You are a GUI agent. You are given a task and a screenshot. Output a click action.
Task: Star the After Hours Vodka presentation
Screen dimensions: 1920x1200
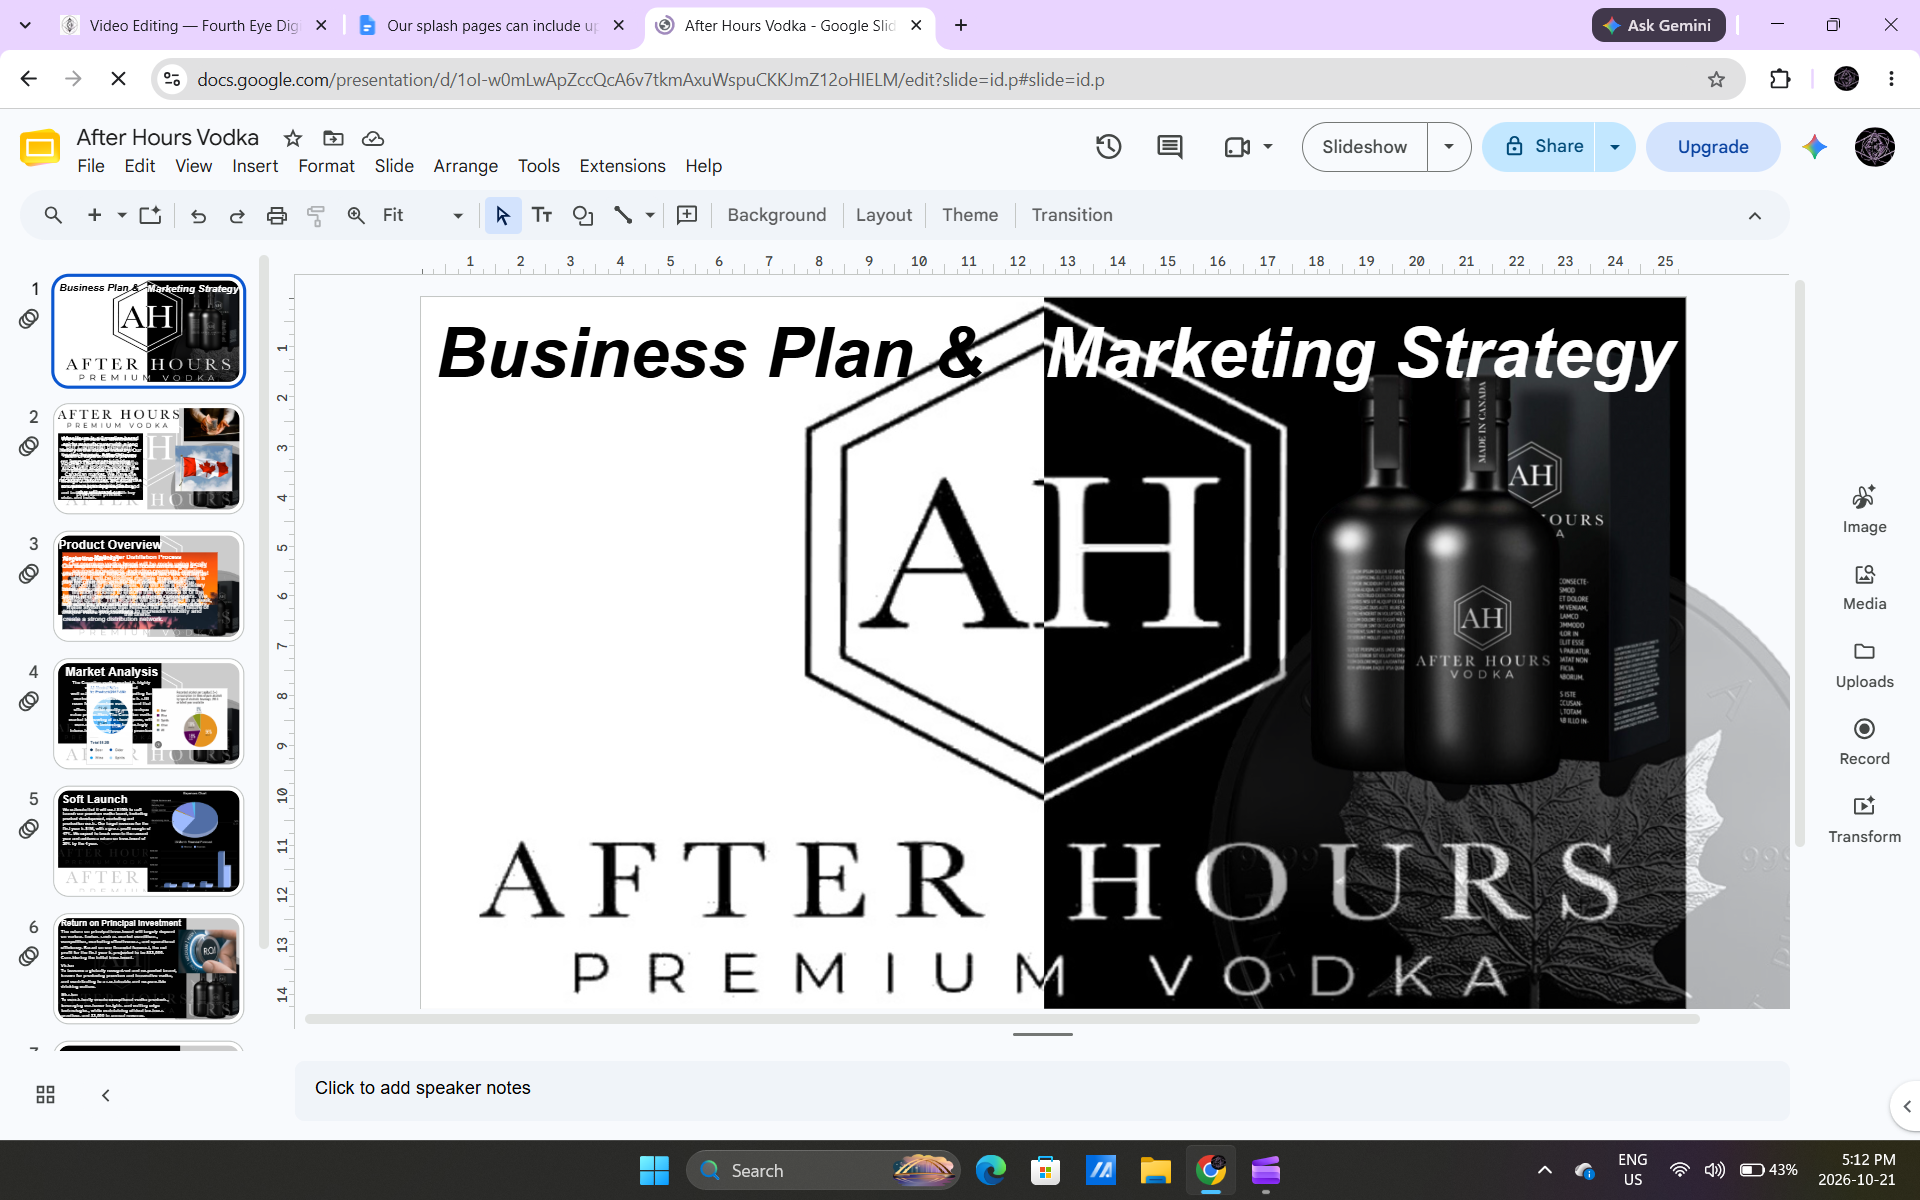tap(293, 138)
